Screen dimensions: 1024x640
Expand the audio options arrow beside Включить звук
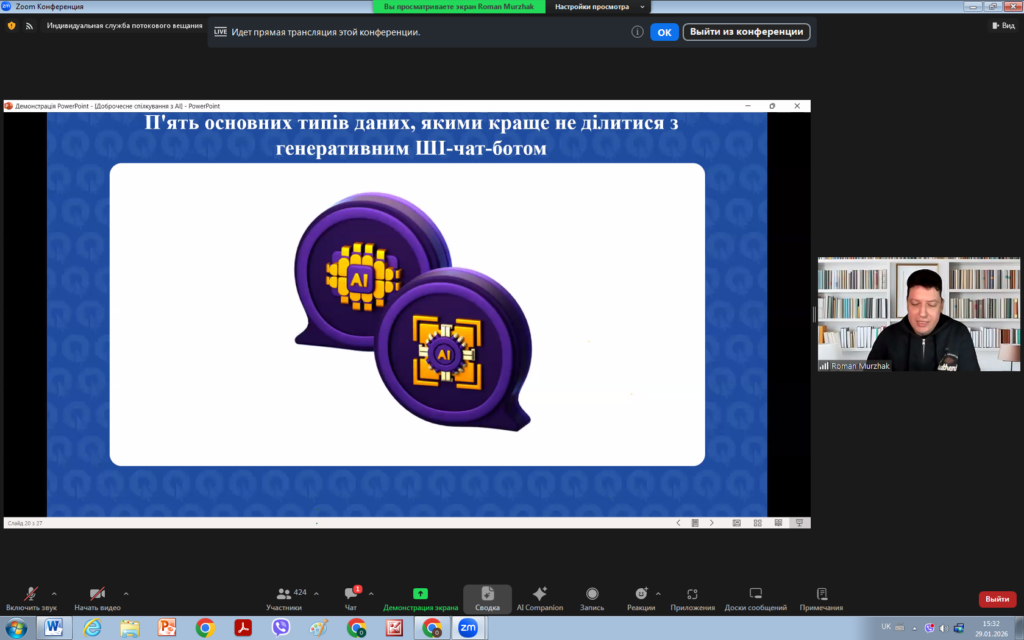tap(54, 593)
